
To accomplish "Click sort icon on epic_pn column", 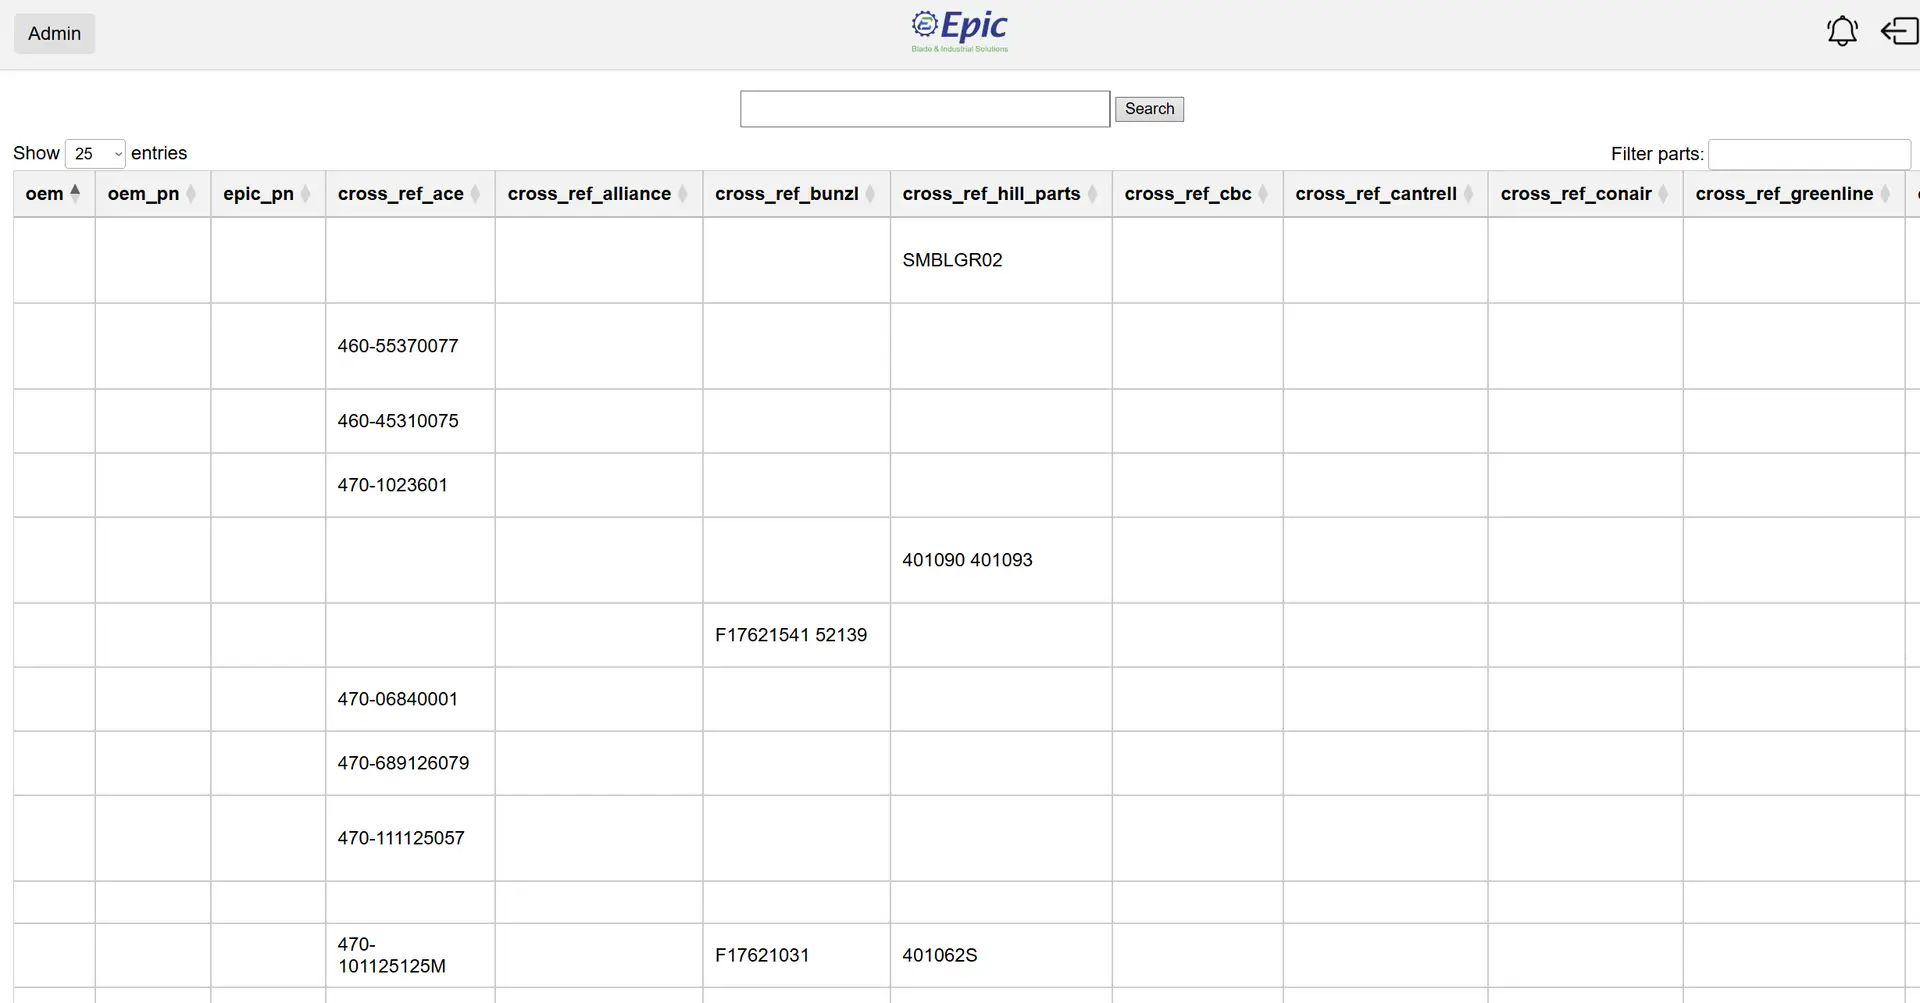I will (x=305, y=194).
